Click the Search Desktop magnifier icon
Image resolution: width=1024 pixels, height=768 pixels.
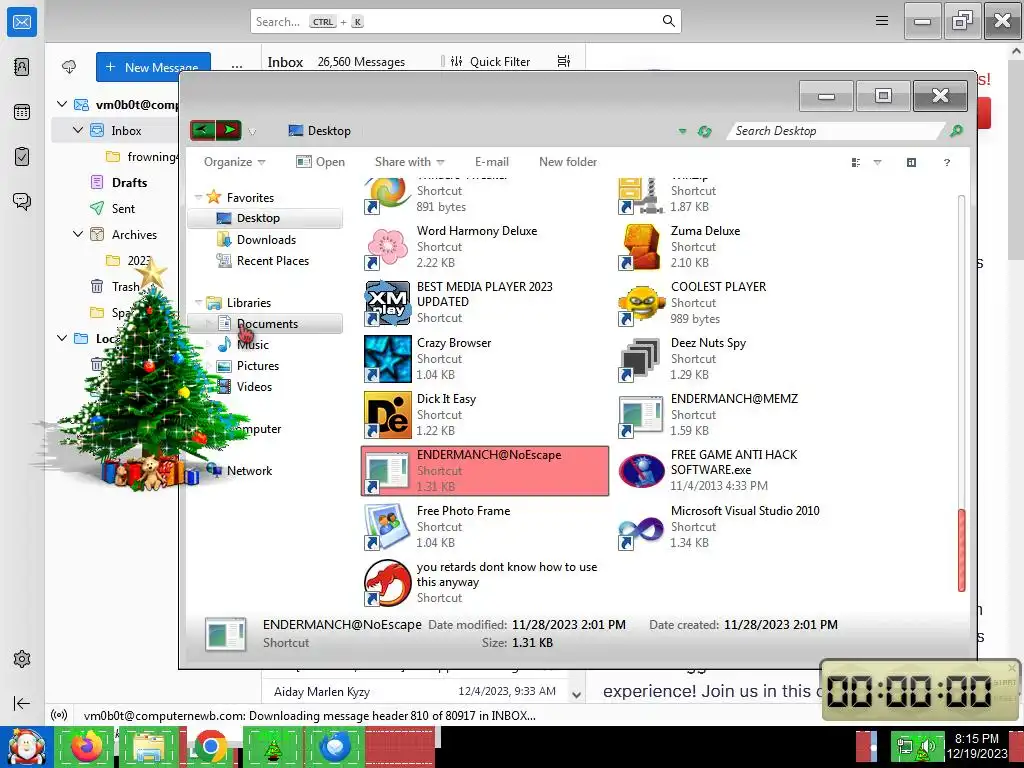956,131
